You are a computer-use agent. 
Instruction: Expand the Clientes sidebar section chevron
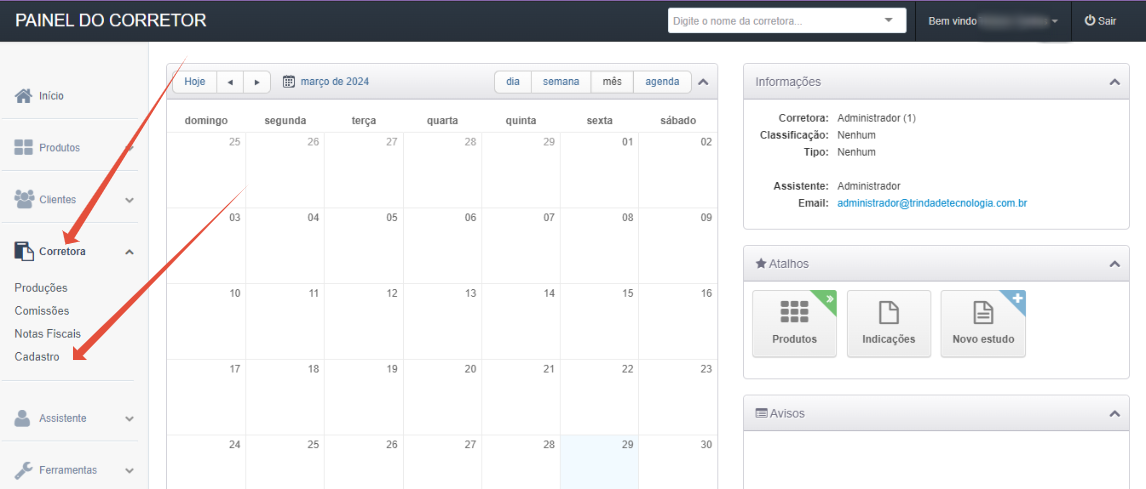tap(129, 200)
